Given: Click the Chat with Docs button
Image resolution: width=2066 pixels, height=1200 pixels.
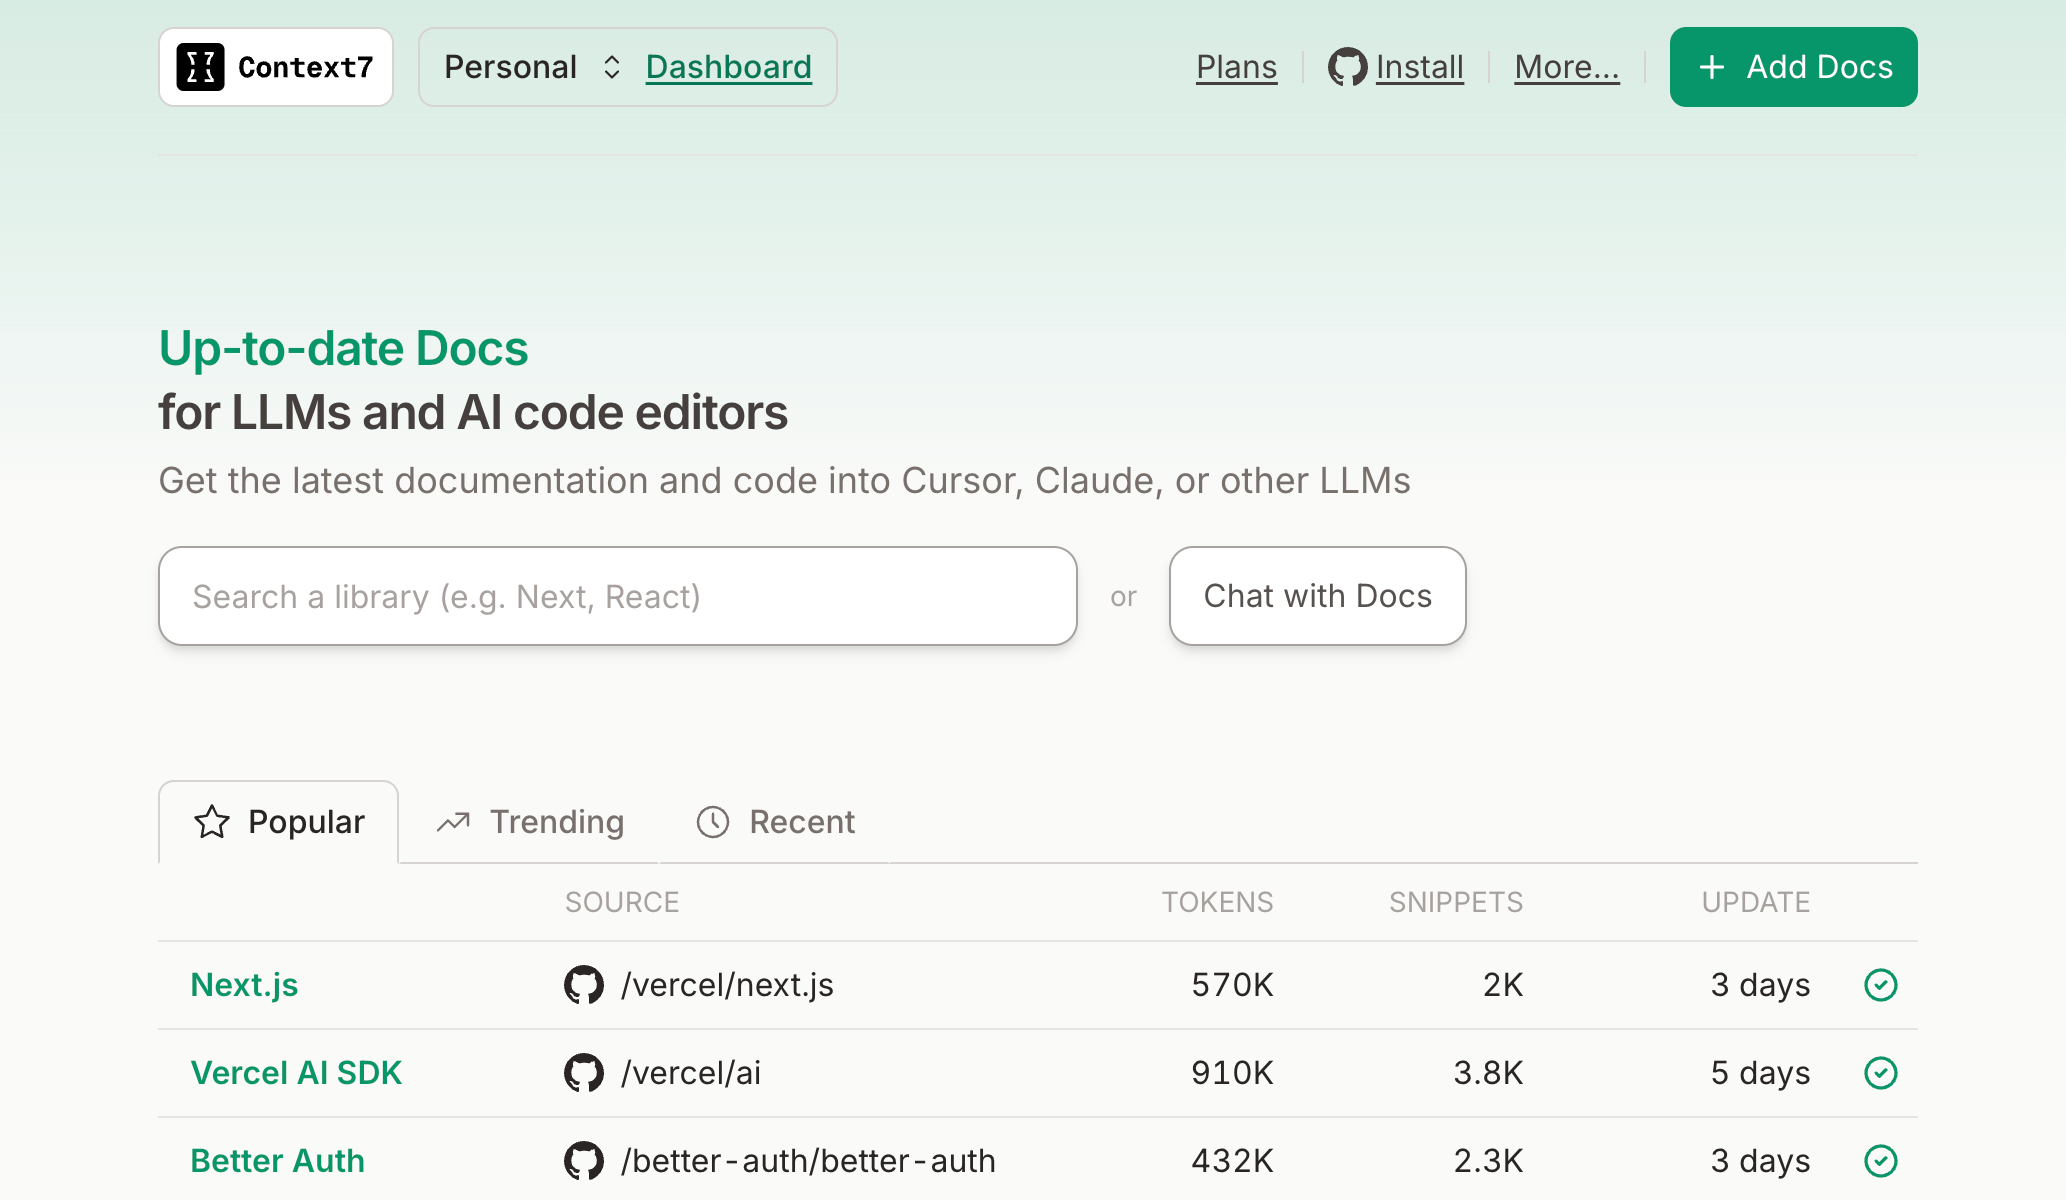Looking at the screenshot, I should (1317, 596).
